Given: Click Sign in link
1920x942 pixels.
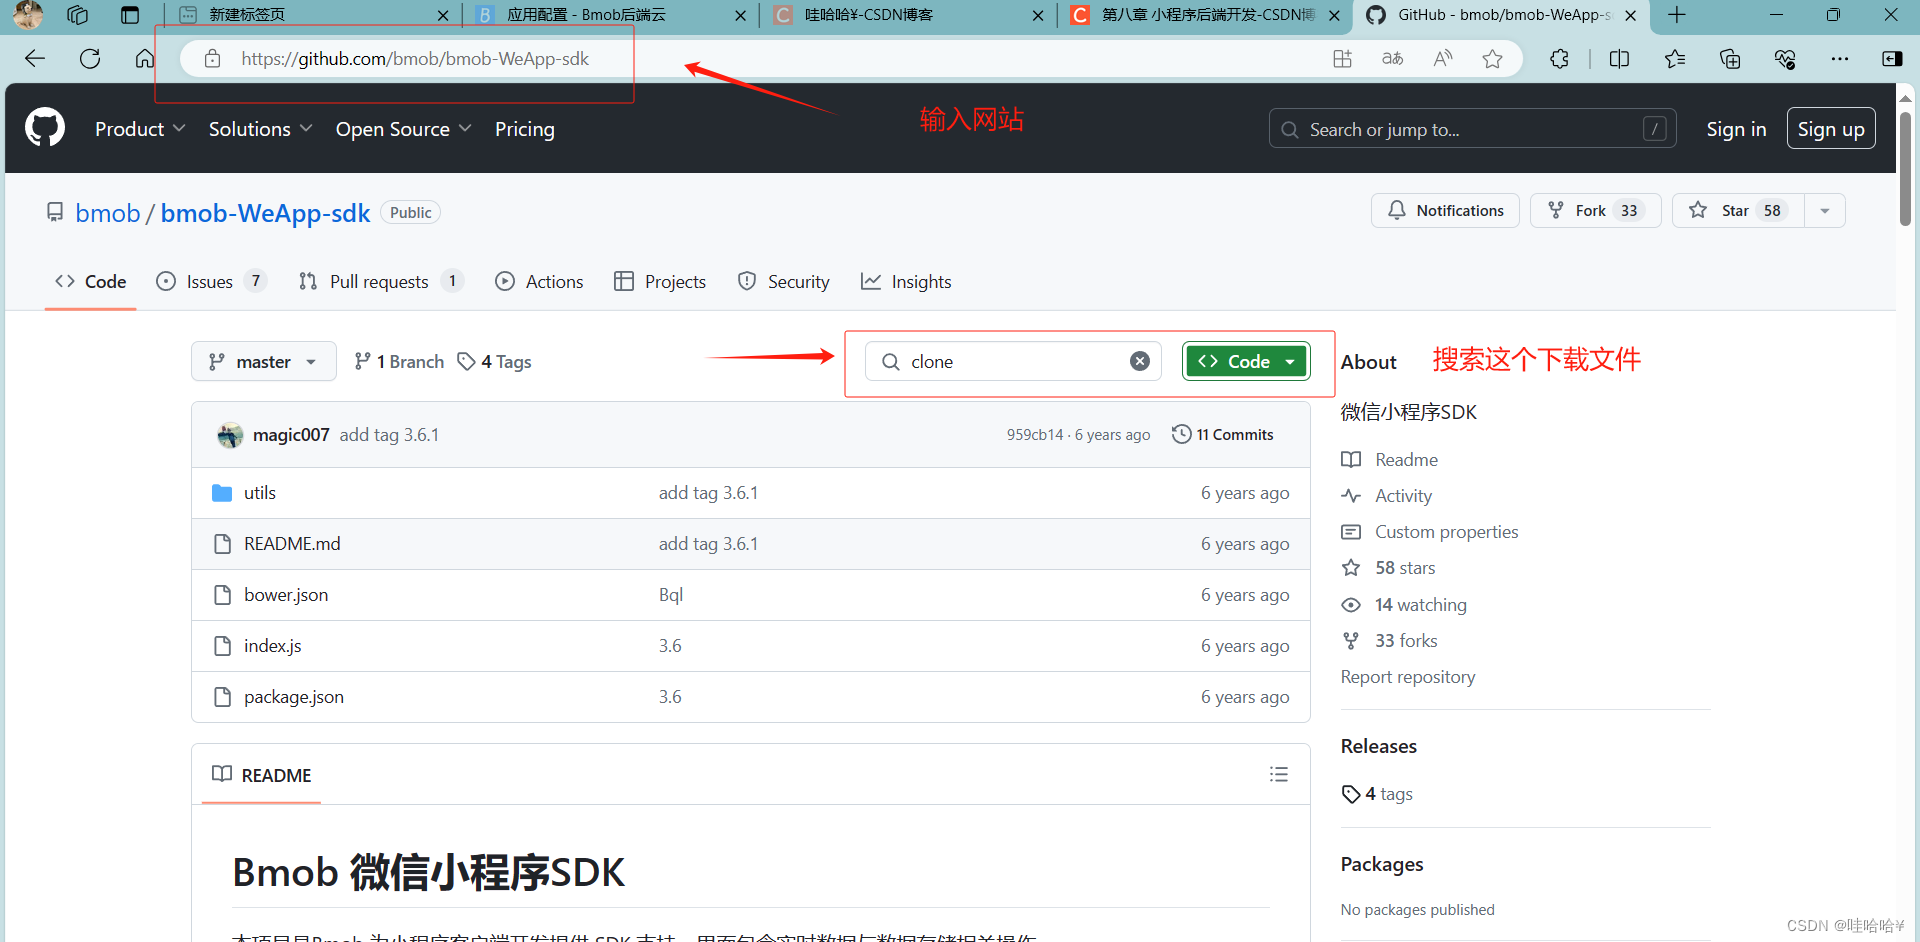Looking at the screenshot, I should click(x=1736, y=129).
